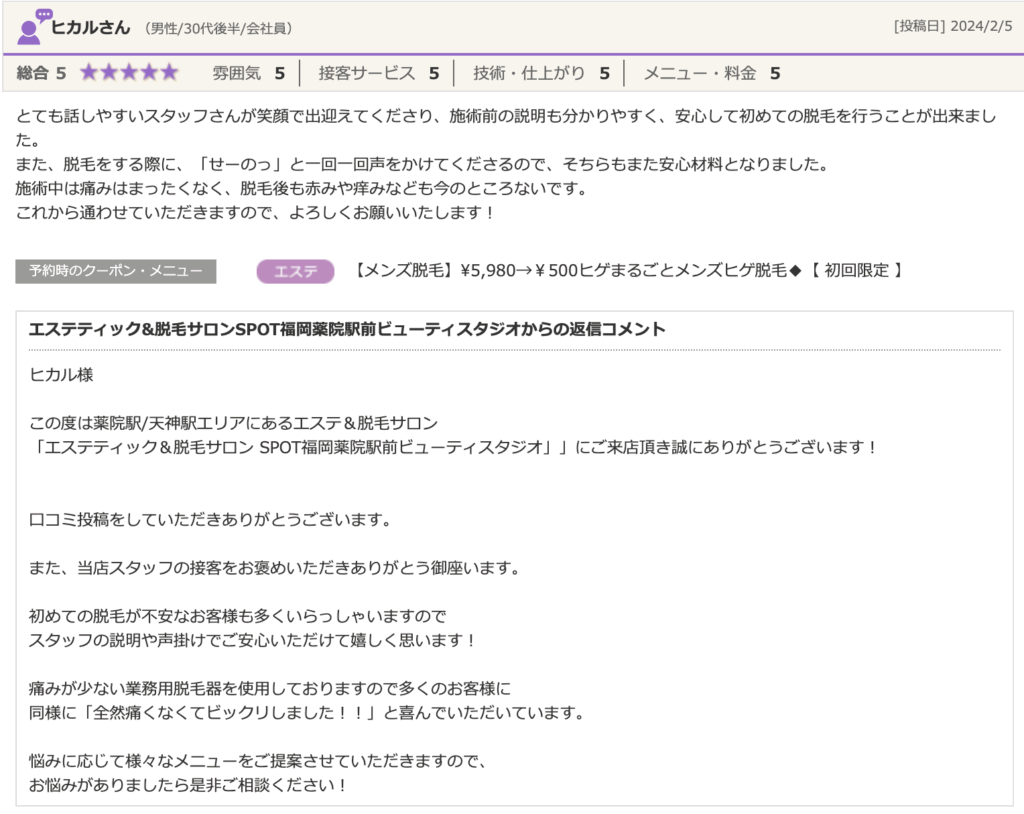Image resolution: width=1024 pixels, height=814 pixels.
Task: Select the fourth star of the overall rating
Action: coord(147,72)
